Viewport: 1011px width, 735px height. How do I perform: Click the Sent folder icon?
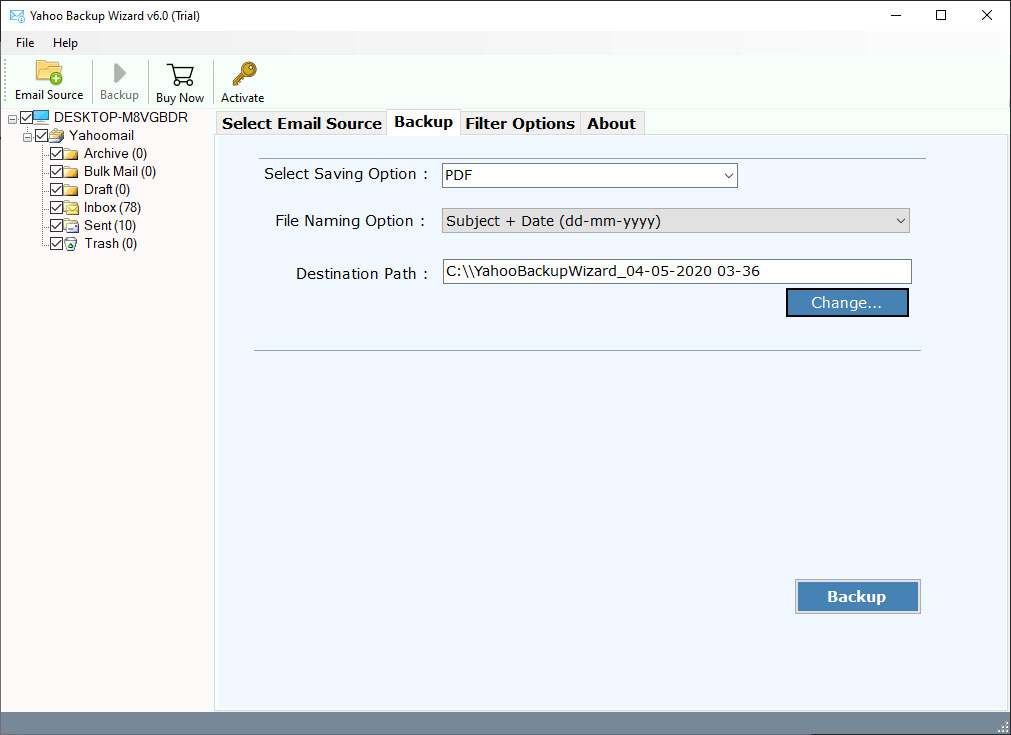coord(71,226)
